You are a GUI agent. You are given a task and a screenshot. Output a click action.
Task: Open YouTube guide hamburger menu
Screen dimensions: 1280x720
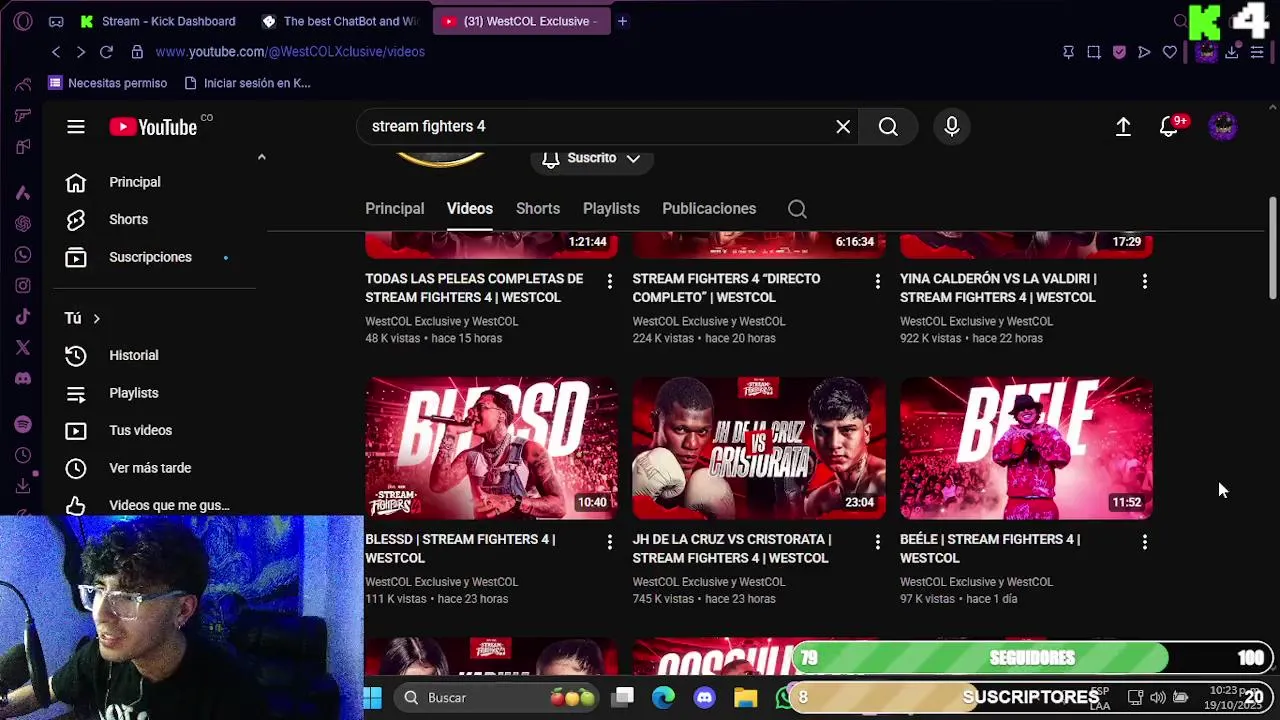pos(76,126)
